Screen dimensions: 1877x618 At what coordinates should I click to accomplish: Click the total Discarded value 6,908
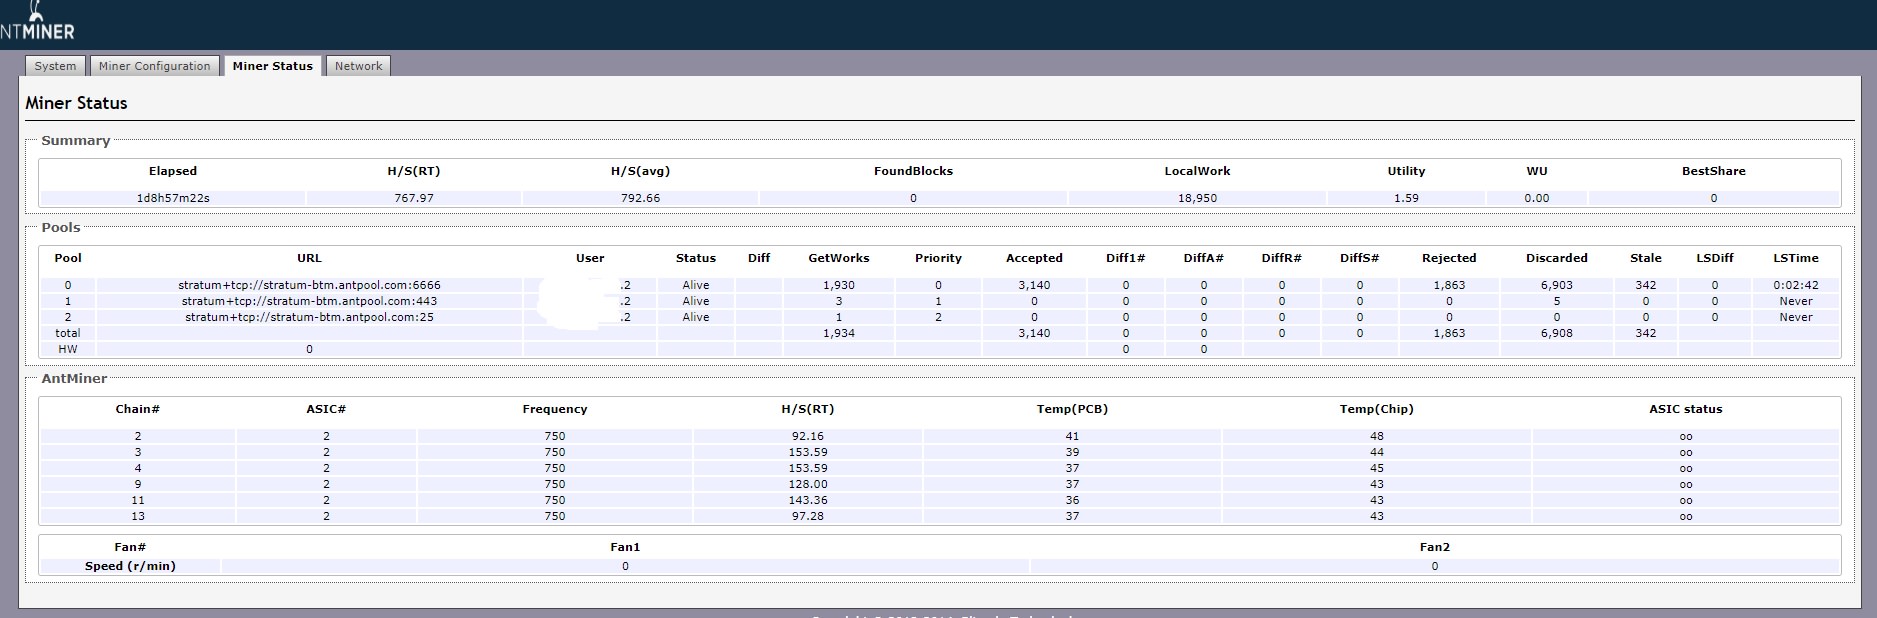(x=1556, y=333)
